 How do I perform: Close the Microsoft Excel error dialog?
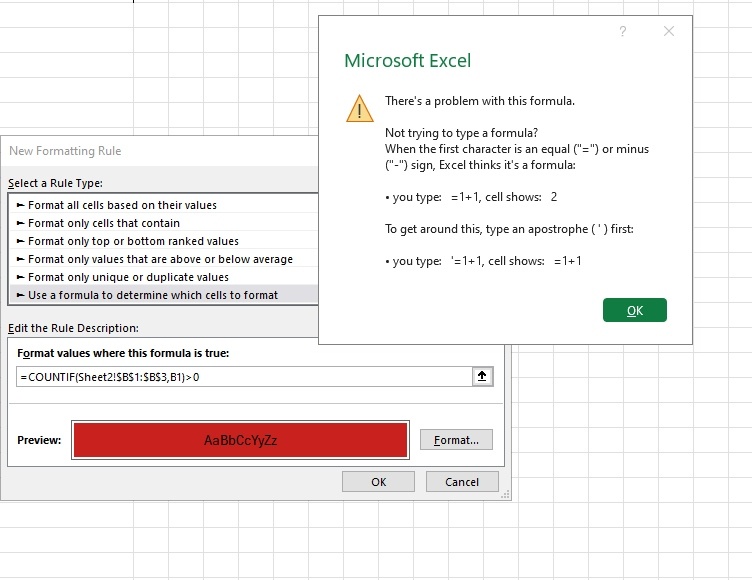pos(669,31)
